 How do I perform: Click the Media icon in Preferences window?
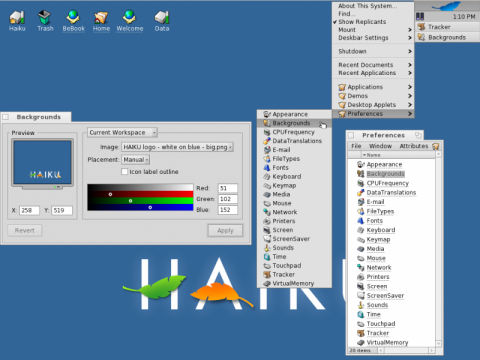coord(361,249)
